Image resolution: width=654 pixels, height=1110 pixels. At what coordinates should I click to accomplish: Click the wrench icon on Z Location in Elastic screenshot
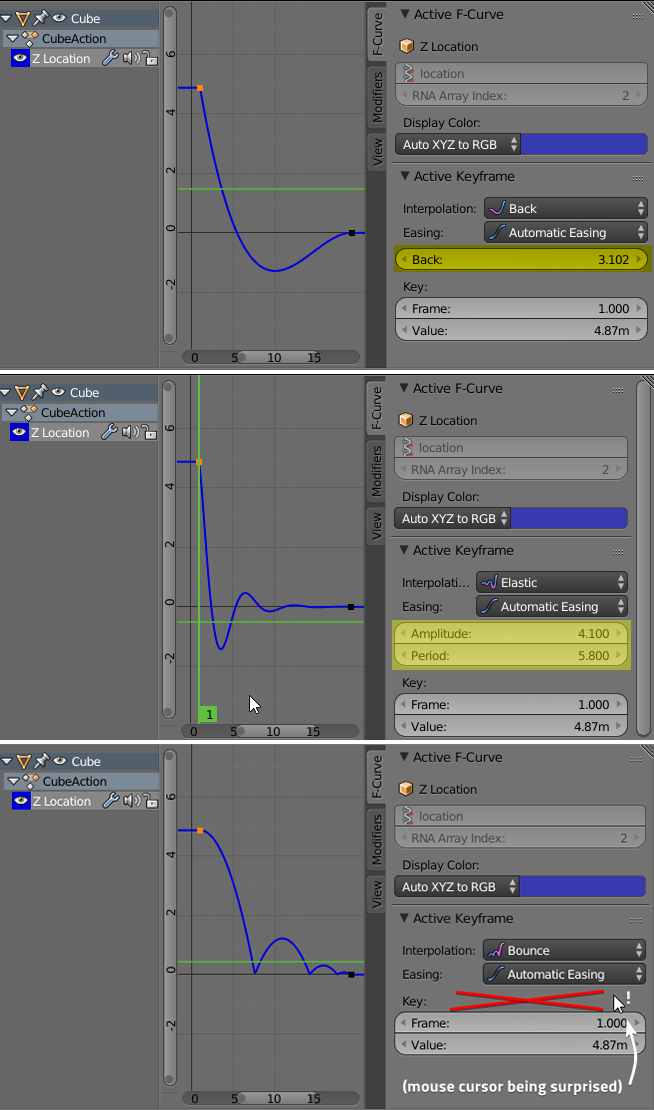click(108, 432)
